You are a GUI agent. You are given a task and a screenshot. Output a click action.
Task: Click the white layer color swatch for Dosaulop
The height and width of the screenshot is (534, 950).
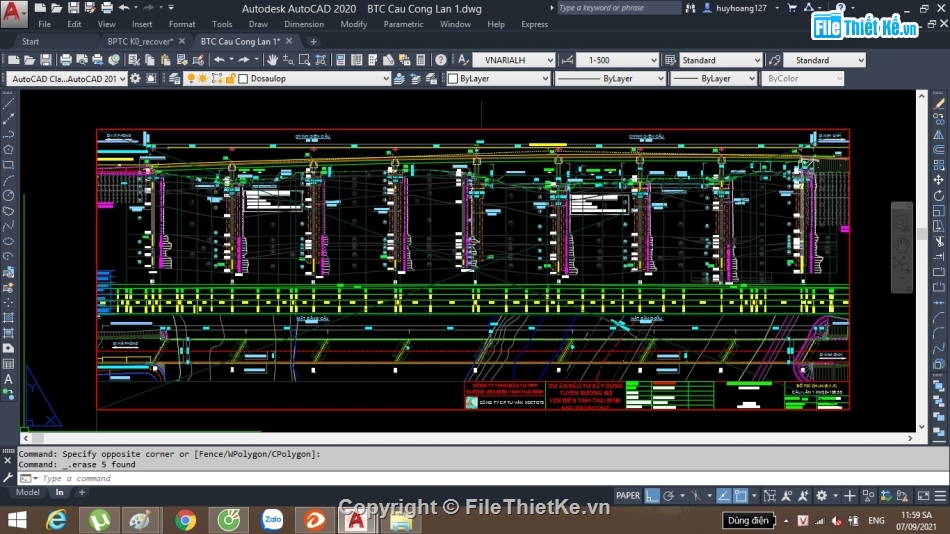(x=244, y=79)
